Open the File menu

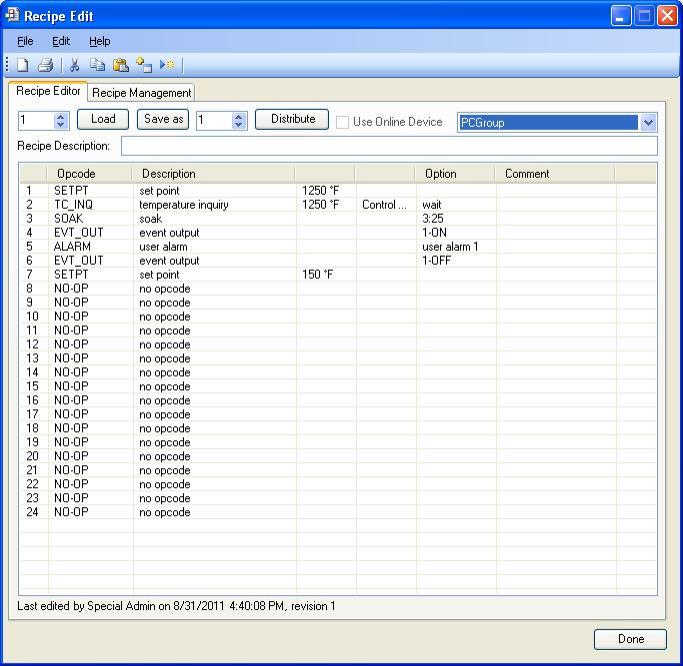(x=25, y=41)
